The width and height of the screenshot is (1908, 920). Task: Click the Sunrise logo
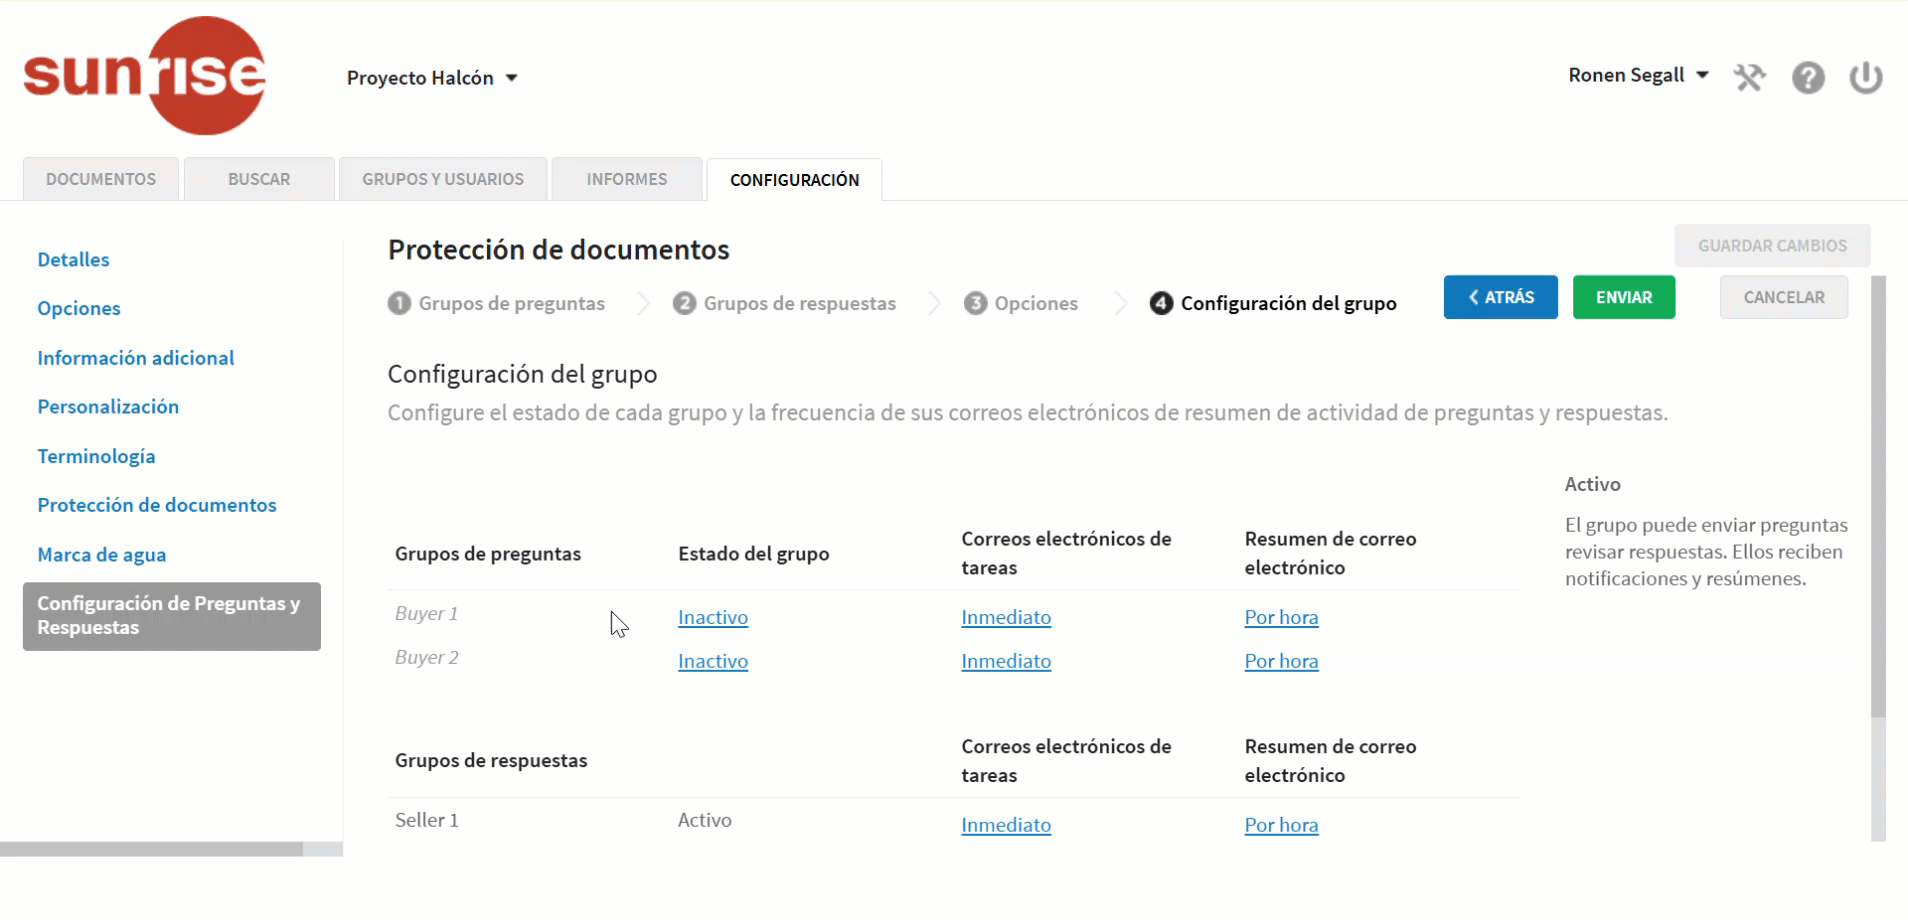pyautogui.click(x=145, y=75)
